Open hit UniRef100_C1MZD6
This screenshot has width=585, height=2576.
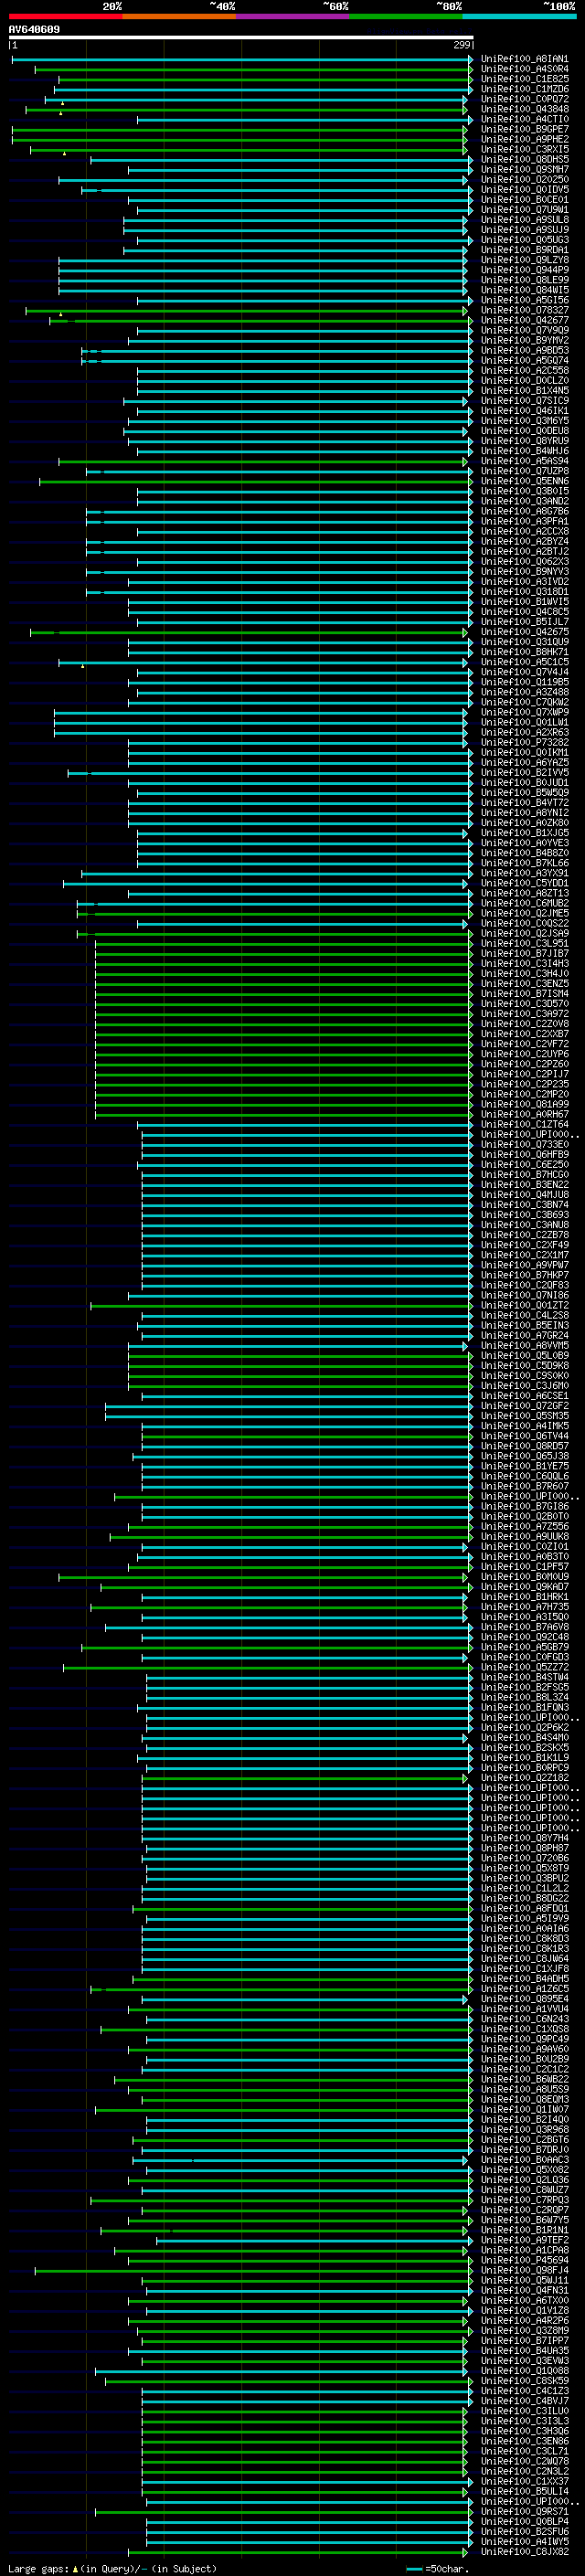click(524, 89)
